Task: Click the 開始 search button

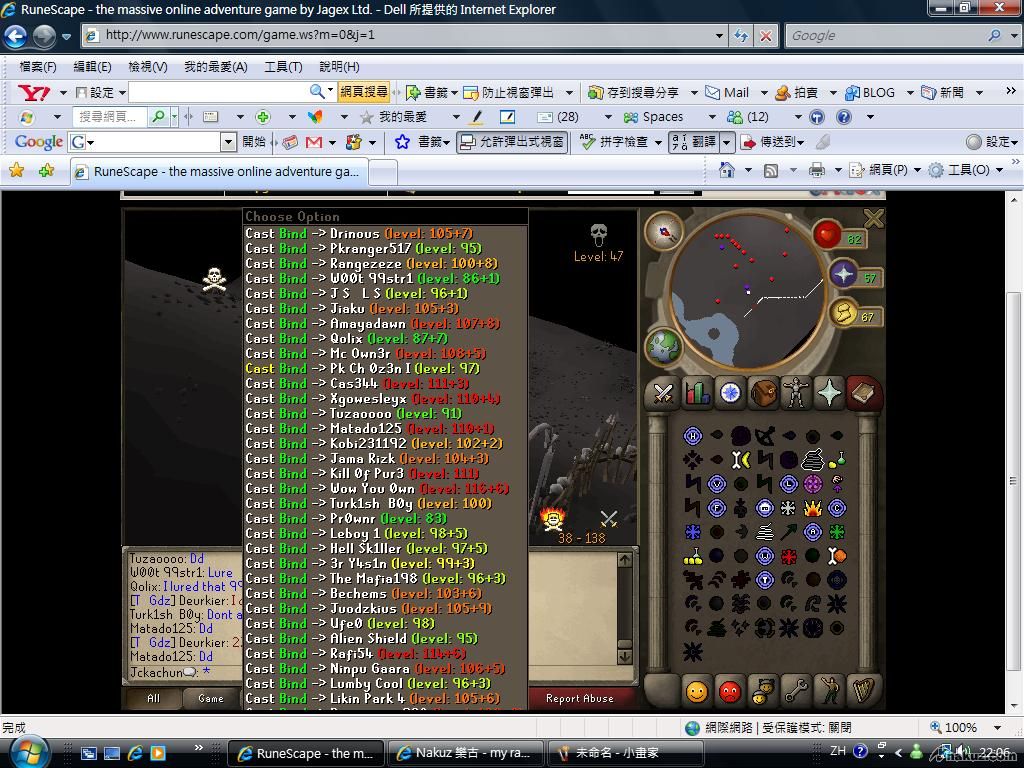Action: [x=253, y=142]
